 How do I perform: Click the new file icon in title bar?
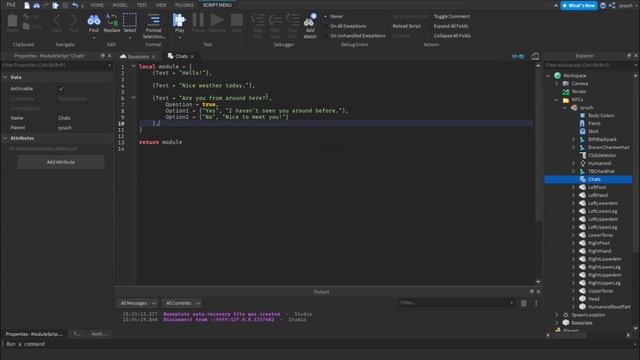pyautogui.click(x=27, y=5)
